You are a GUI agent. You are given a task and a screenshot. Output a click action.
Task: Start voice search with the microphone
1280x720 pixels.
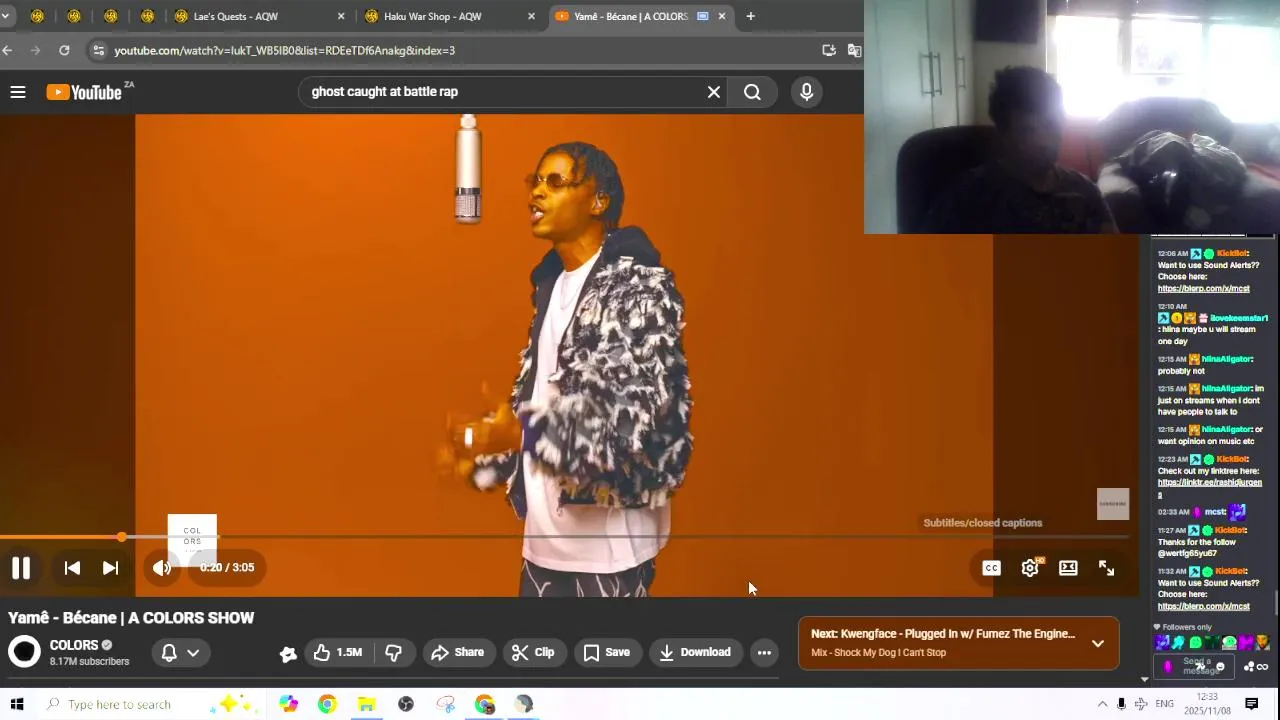[807, 92]
